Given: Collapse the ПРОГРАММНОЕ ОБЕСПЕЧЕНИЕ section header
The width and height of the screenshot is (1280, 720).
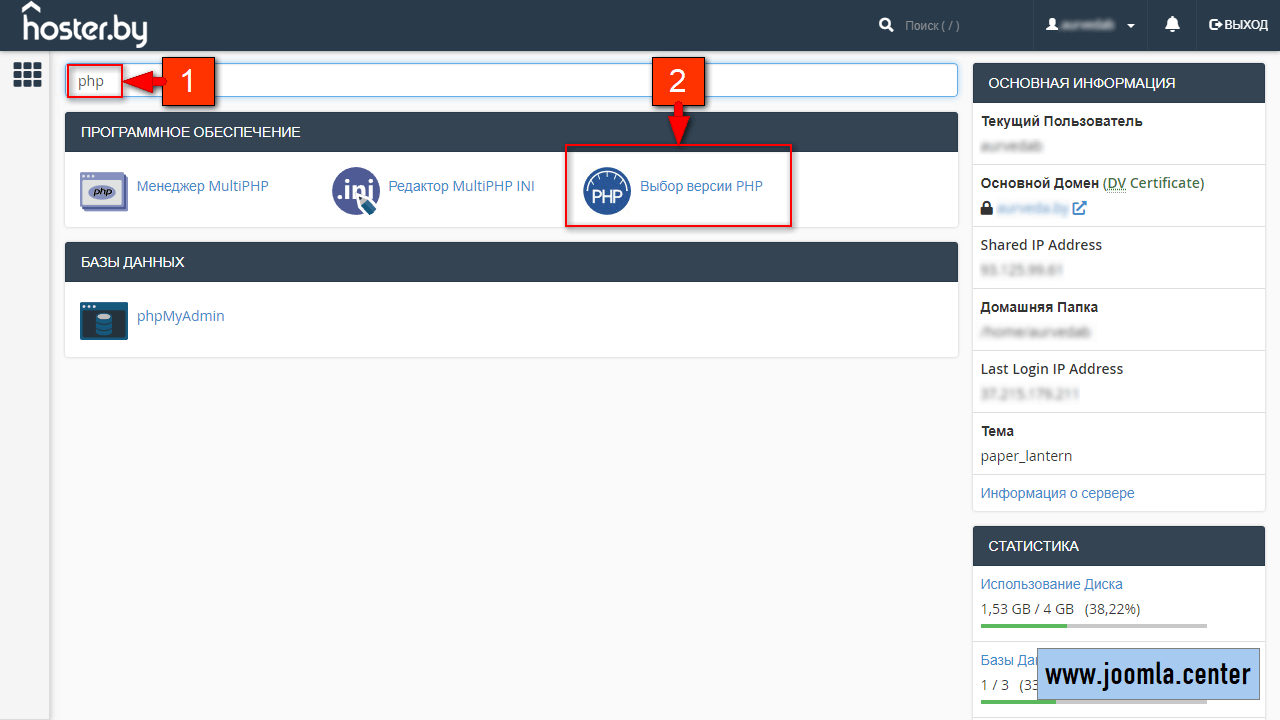Looking at the screenshot, I should 511,132.
